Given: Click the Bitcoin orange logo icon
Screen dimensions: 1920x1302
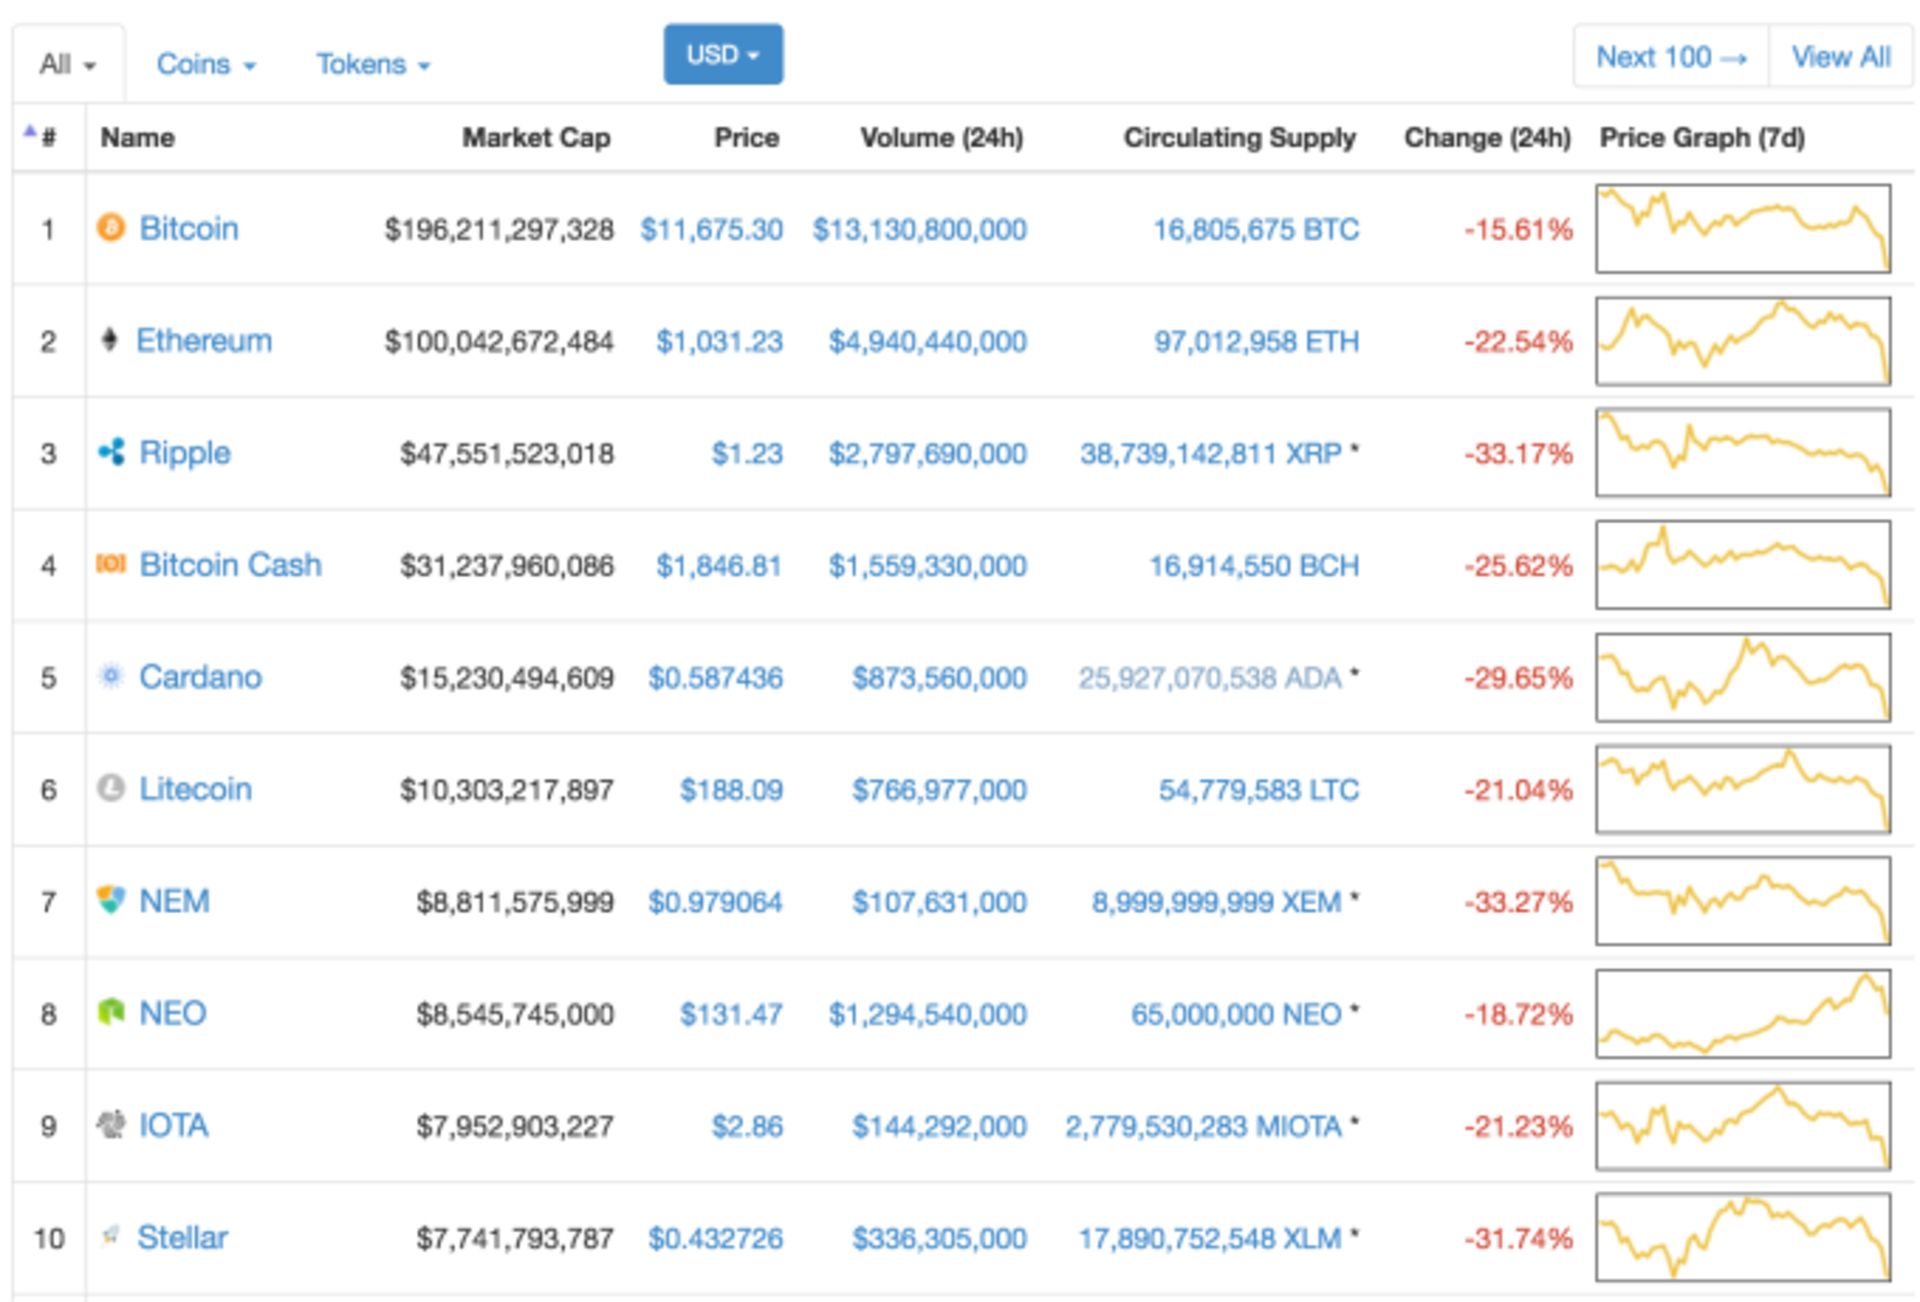Looking at the screenshot, I should tap(111, 228).
